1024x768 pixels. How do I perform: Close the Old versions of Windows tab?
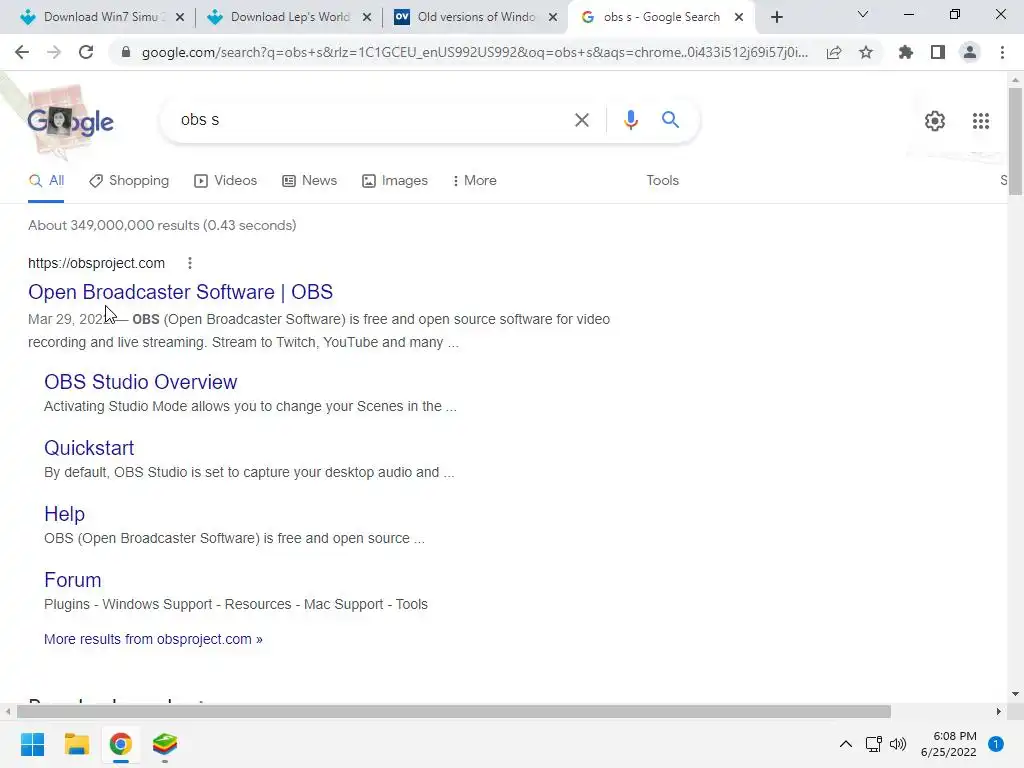pos(553,18)
